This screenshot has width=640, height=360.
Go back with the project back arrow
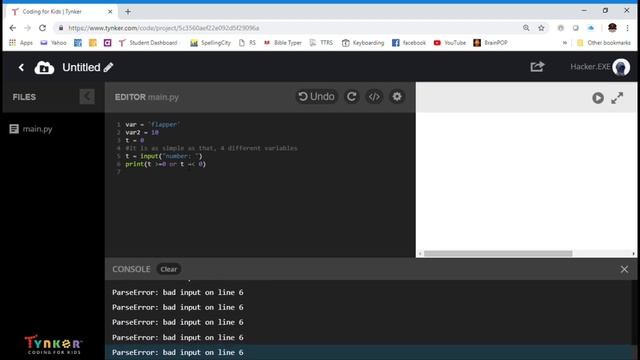tap(21, 67)
